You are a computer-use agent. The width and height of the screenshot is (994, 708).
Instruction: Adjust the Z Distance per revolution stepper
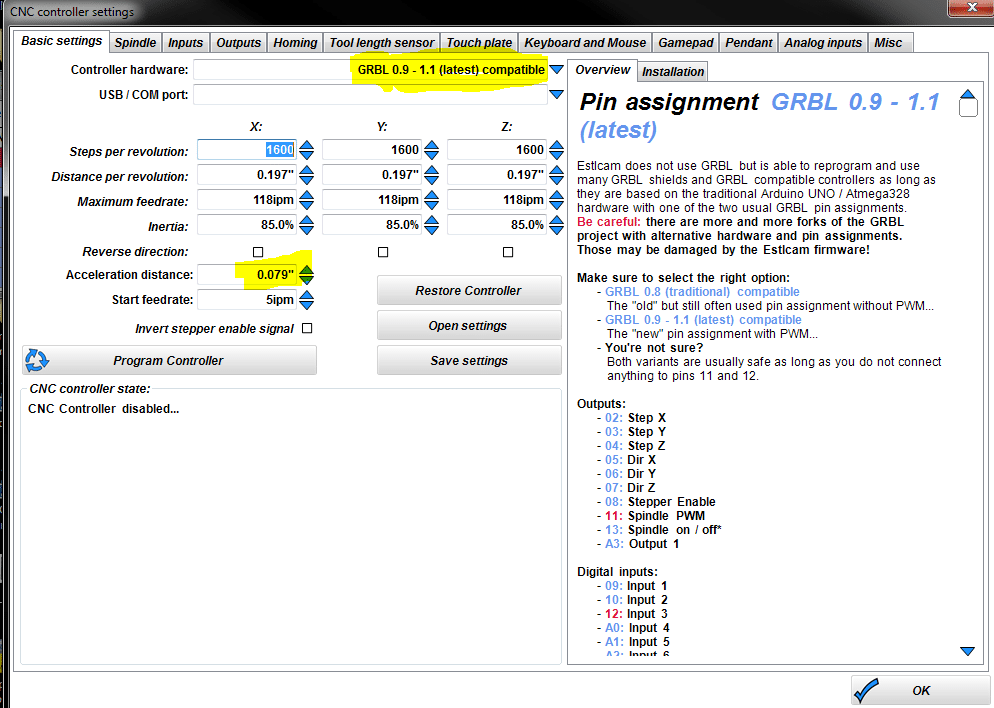click(557, 175)
